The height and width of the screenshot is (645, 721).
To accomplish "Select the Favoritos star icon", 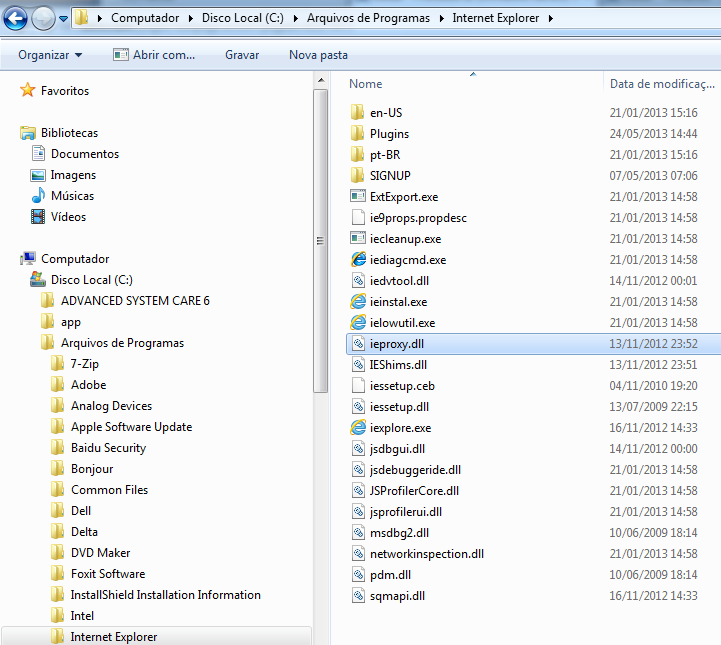I will point(28,90).
